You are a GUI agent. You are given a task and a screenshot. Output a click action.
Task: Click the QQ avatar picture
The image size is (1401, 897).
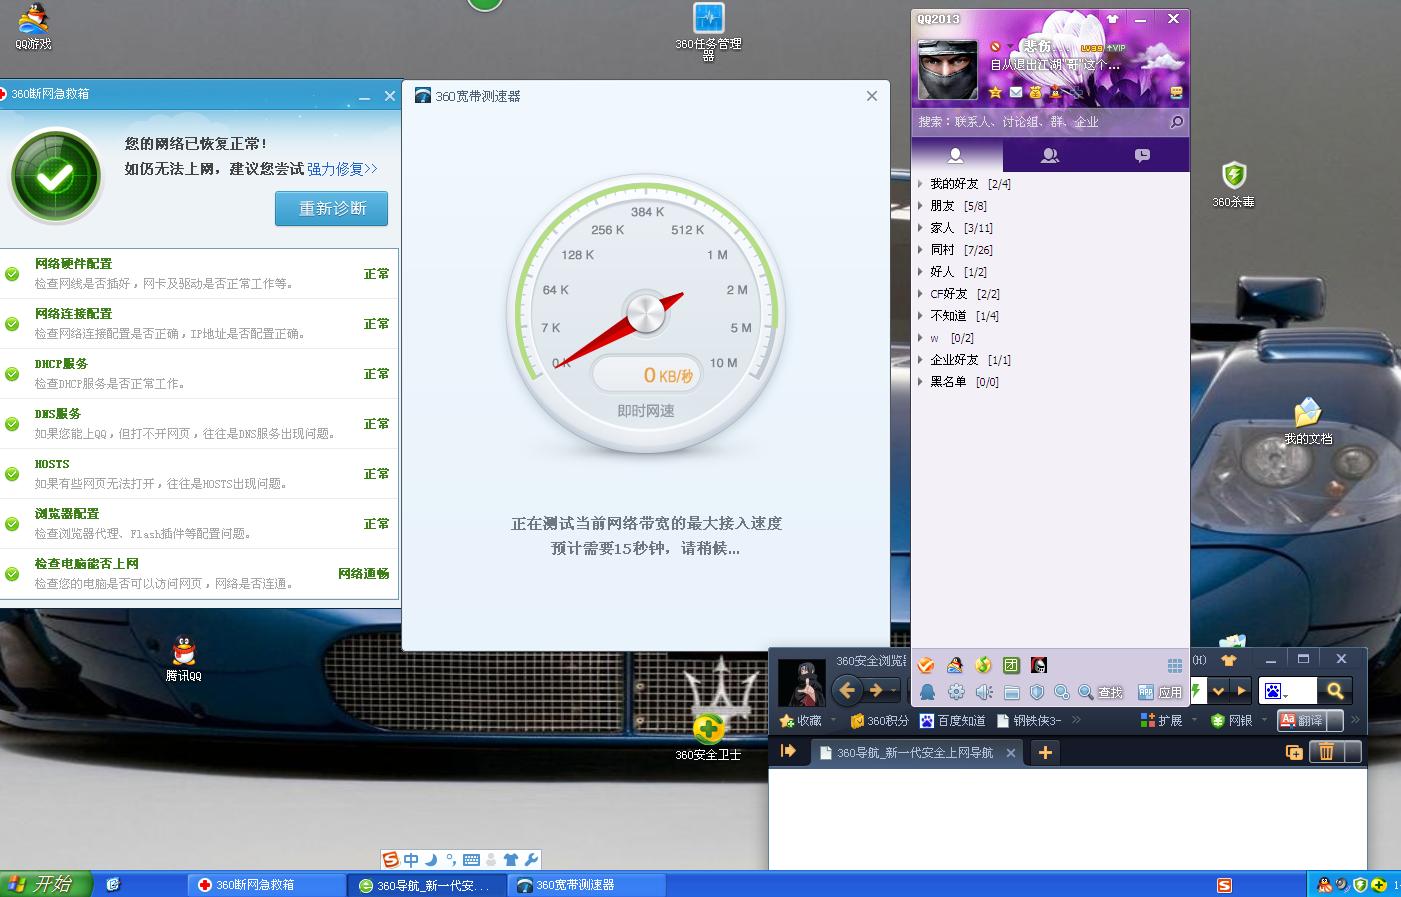pos(947,70)
